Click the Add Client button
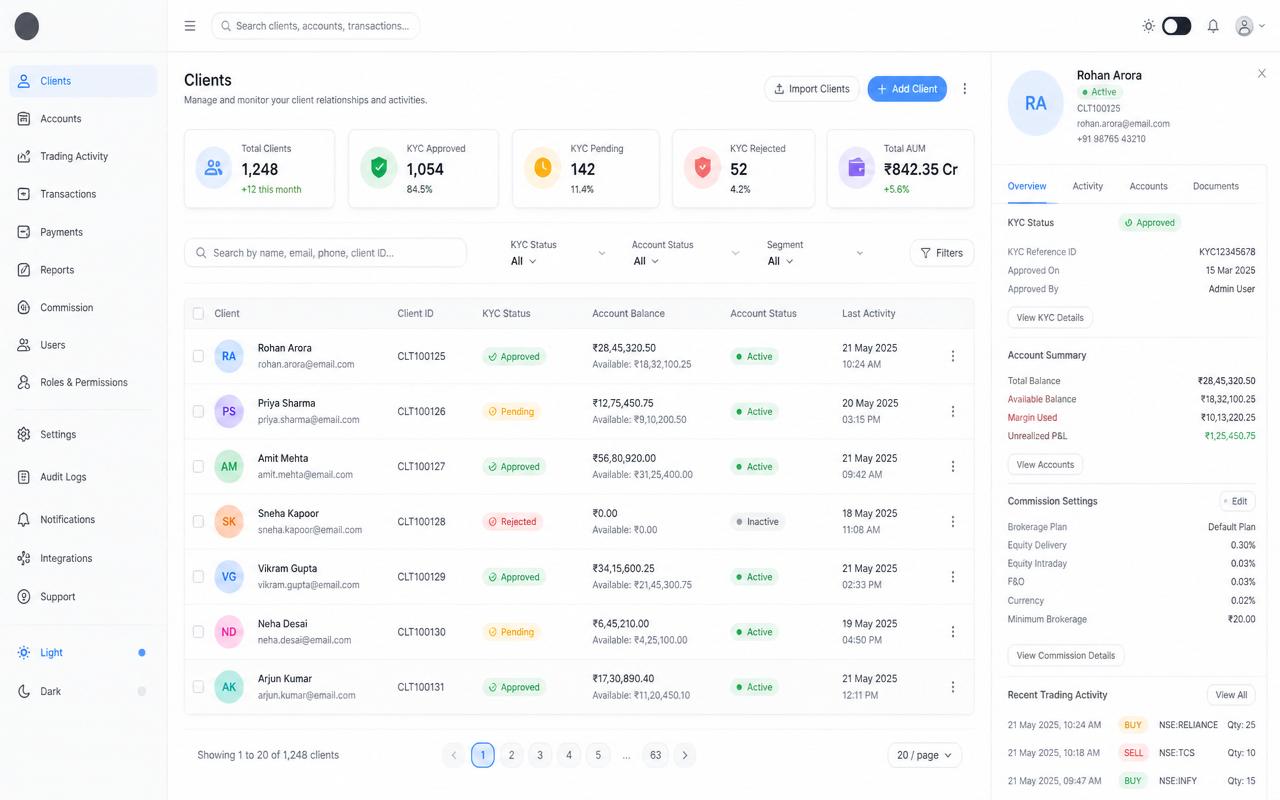 (x=907, y=89)
